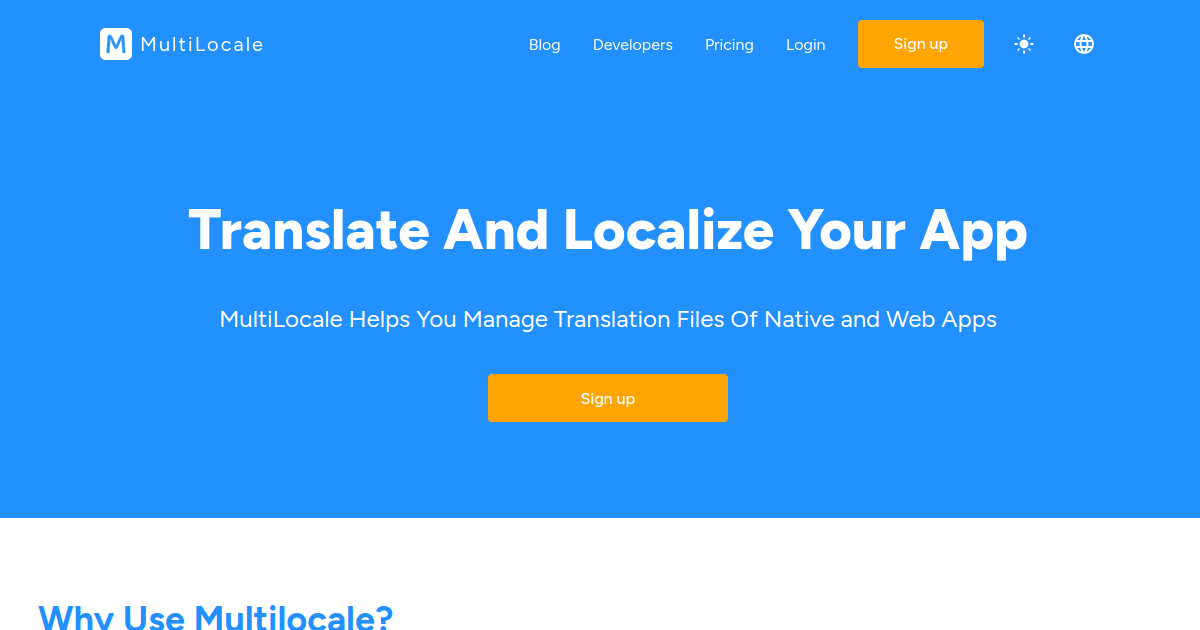
Task: Click the 'Translate And Localize Your App' heading
Action: (608, 230)
